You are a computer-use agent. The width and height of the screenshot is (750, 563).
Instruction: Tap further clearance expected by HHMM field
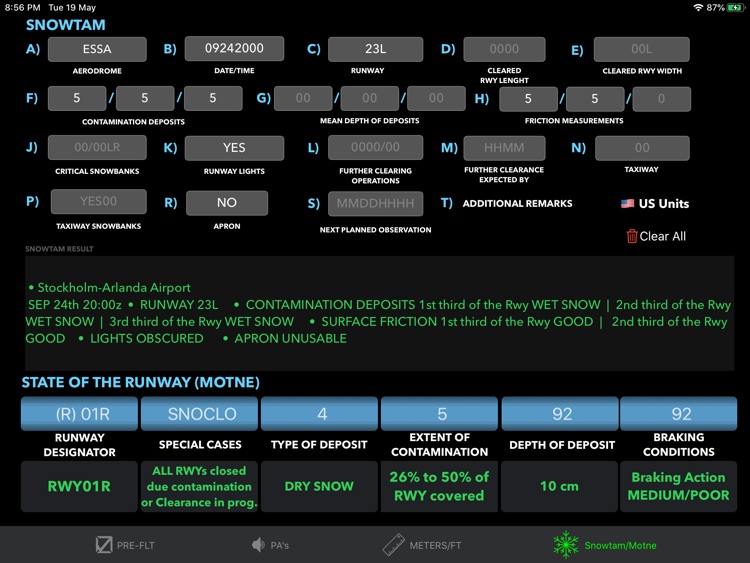click(x=504, y=148)
